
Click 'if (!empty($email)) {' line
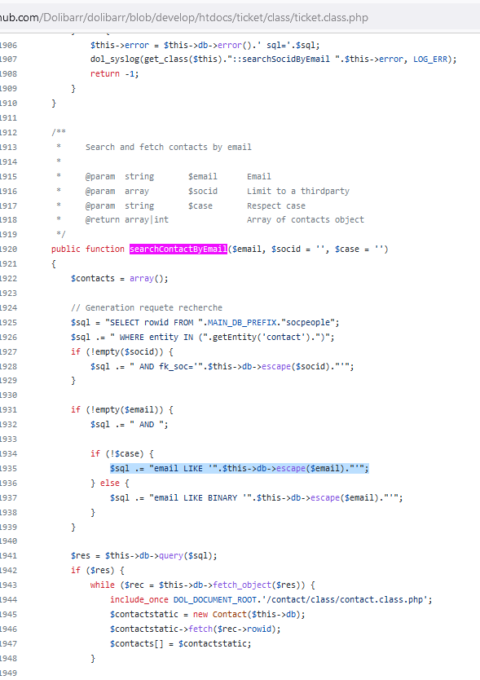click(122, 410)
